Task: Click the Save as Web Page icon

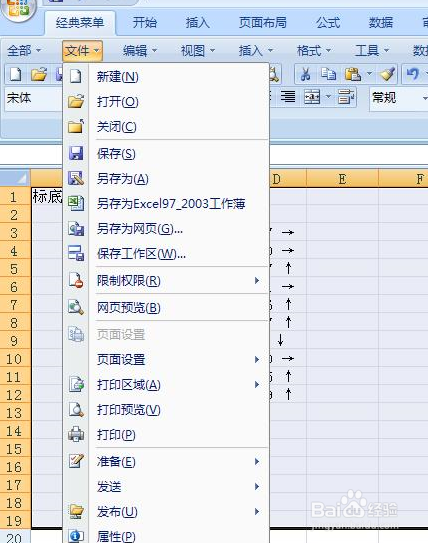Action: 76,229
